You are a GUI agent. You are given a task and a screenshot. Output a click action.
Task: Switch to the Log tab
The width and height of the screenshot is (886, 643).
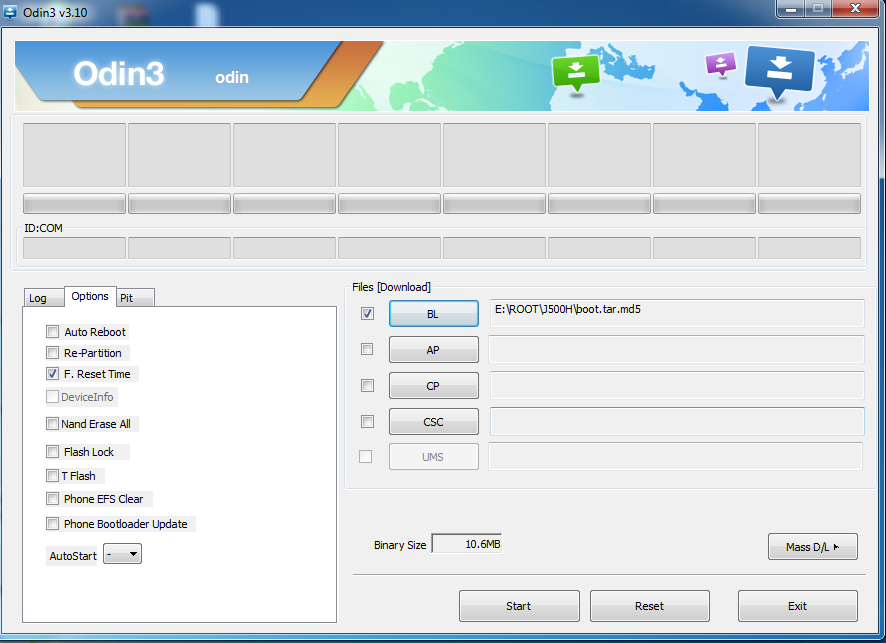(x=43, y=298)
